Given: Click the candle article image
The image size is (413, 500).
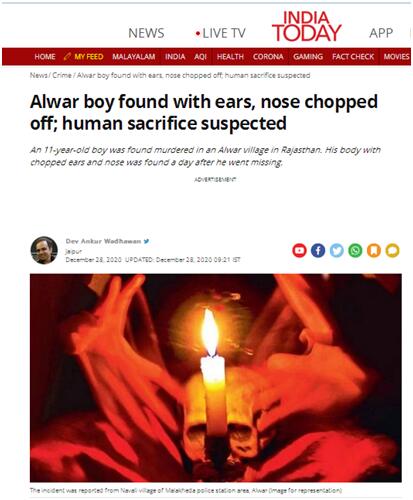Looking at the screenshot, I should pyautogui.click(x=216, y=378).
